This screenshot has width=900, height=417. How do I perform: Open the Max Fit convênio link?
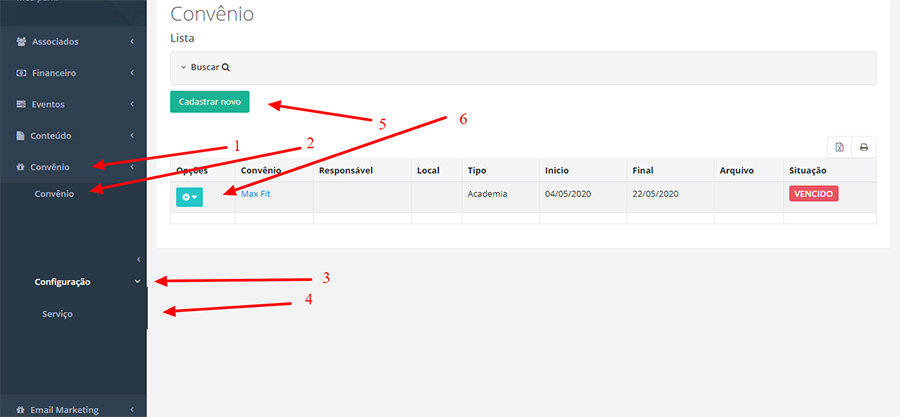[x=255, y=194]
